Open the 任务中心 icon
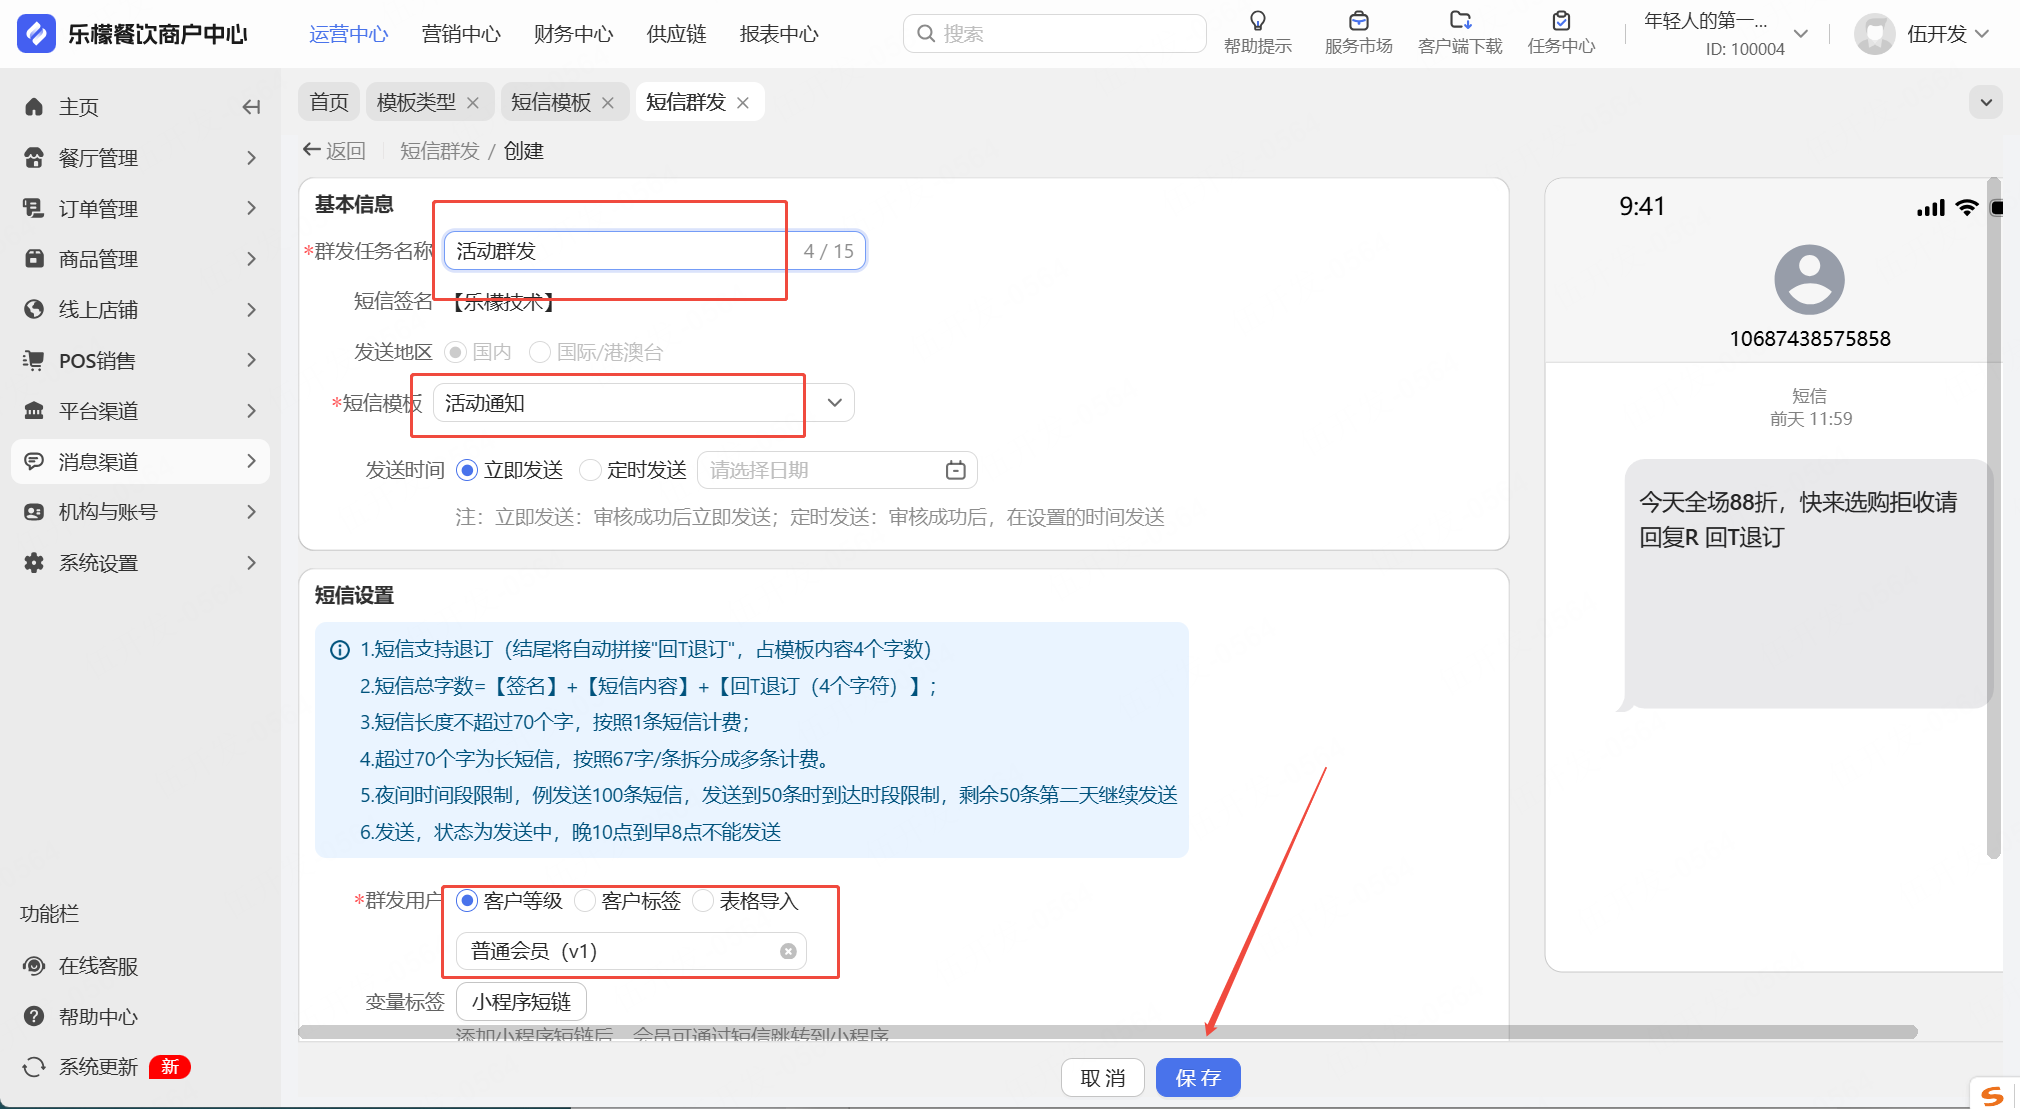The image size is (2020, 1109). point(1561,21)
